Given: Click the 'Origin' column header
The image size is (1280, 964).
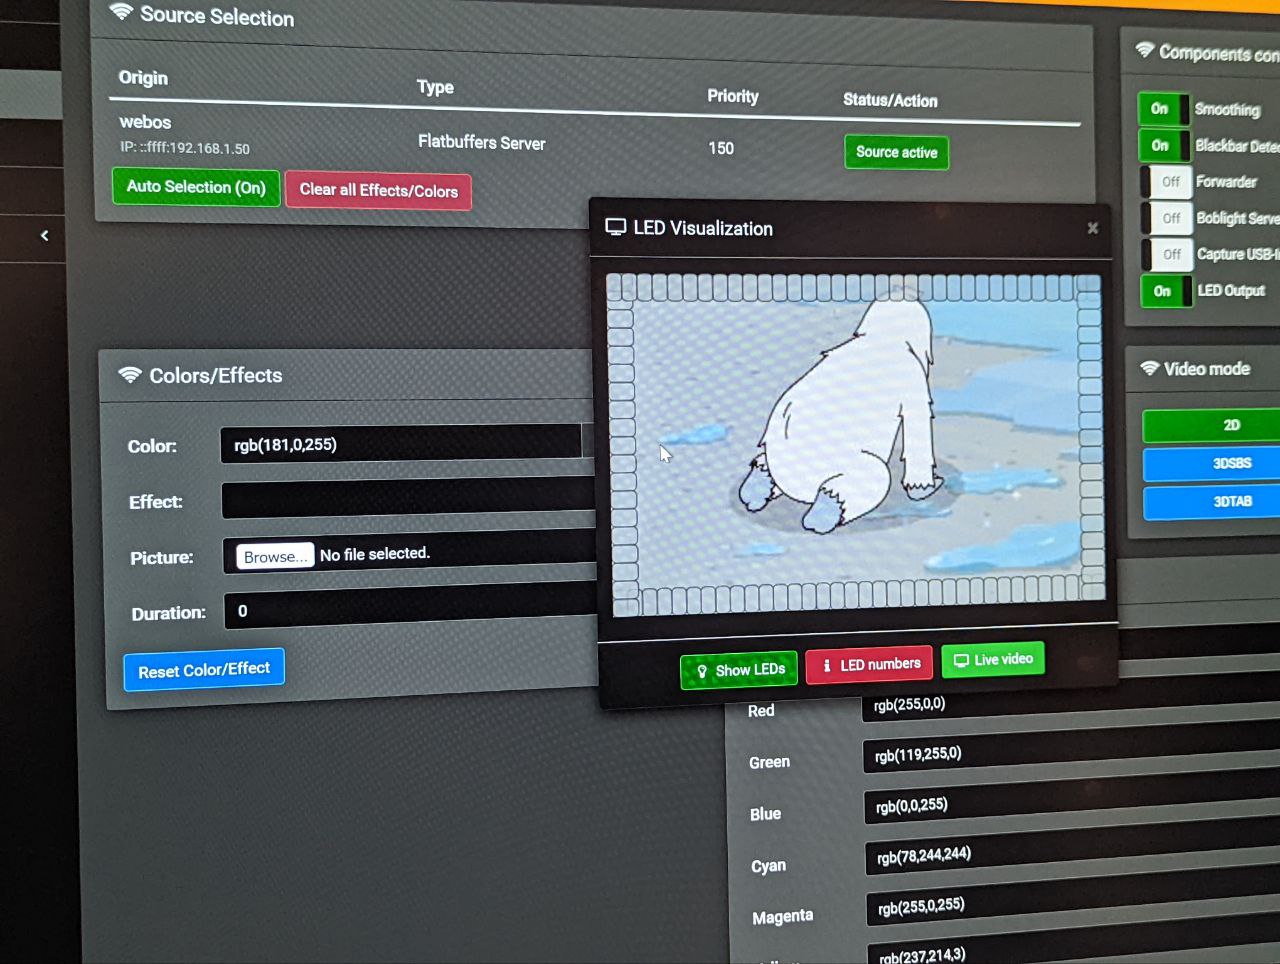Looking at the screenshot, I should 143,78.
